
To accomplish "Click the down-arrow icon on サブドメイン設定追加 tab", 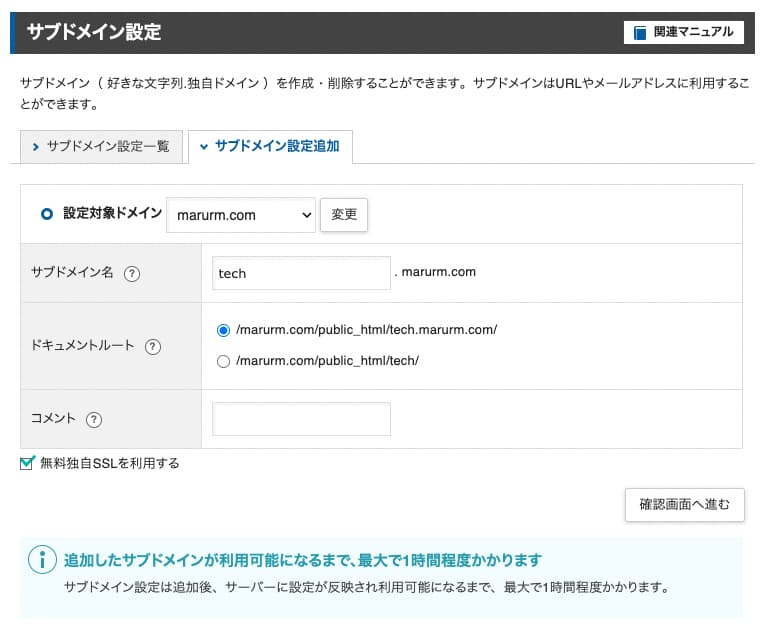I will click(204, 147).
